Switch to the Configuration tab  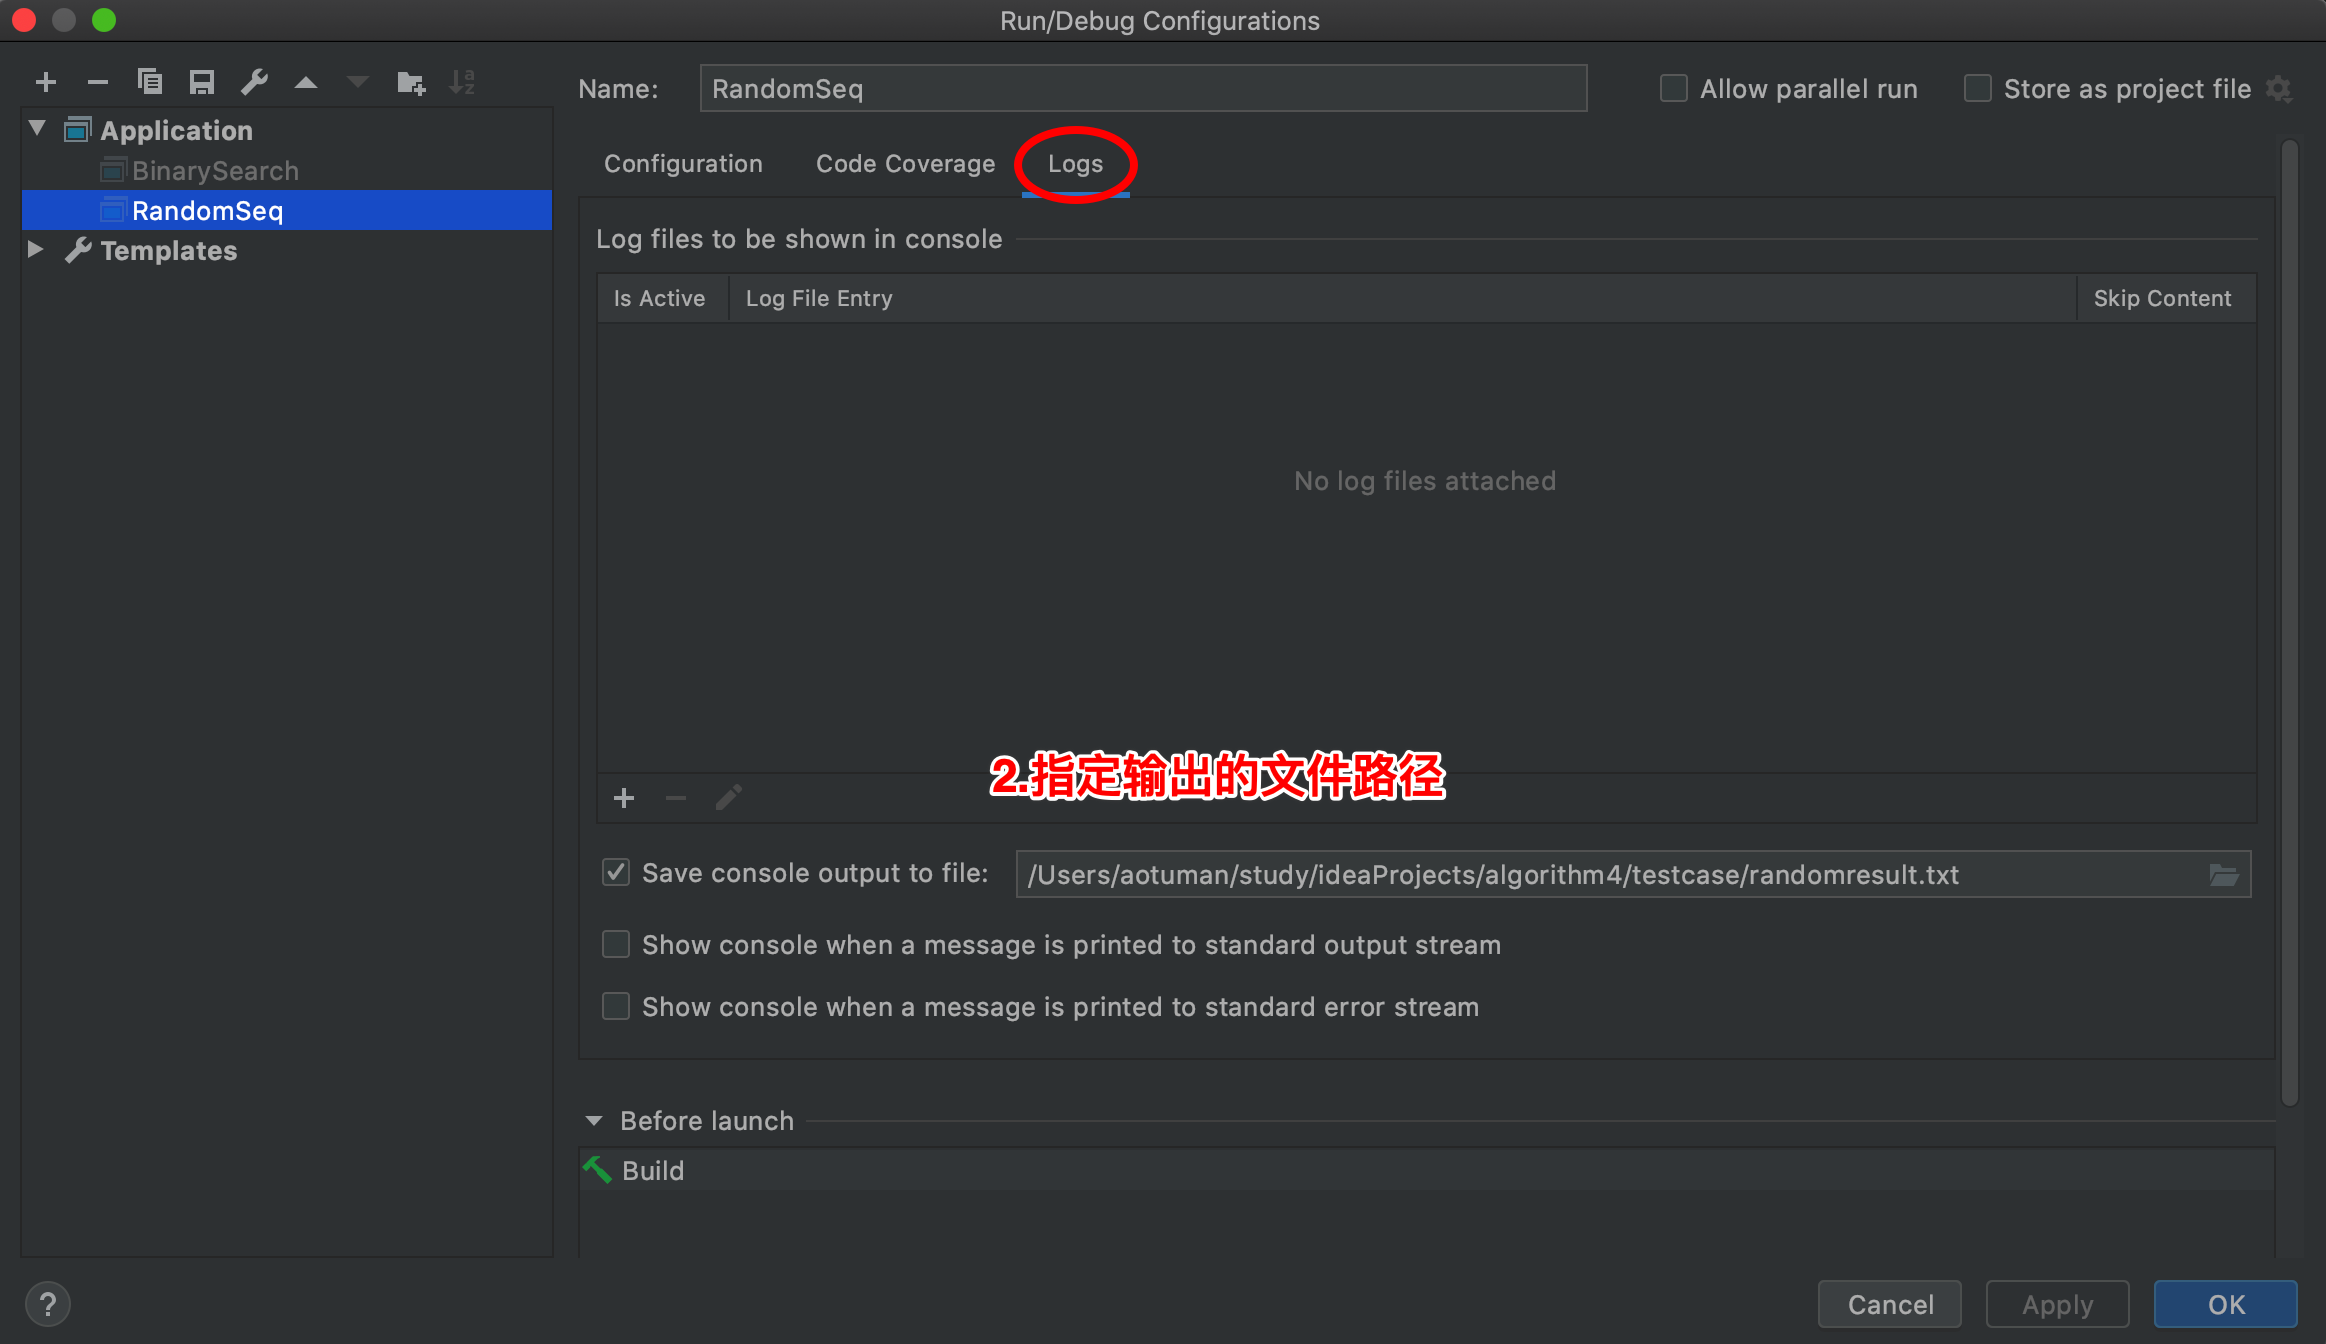(683, 164)
